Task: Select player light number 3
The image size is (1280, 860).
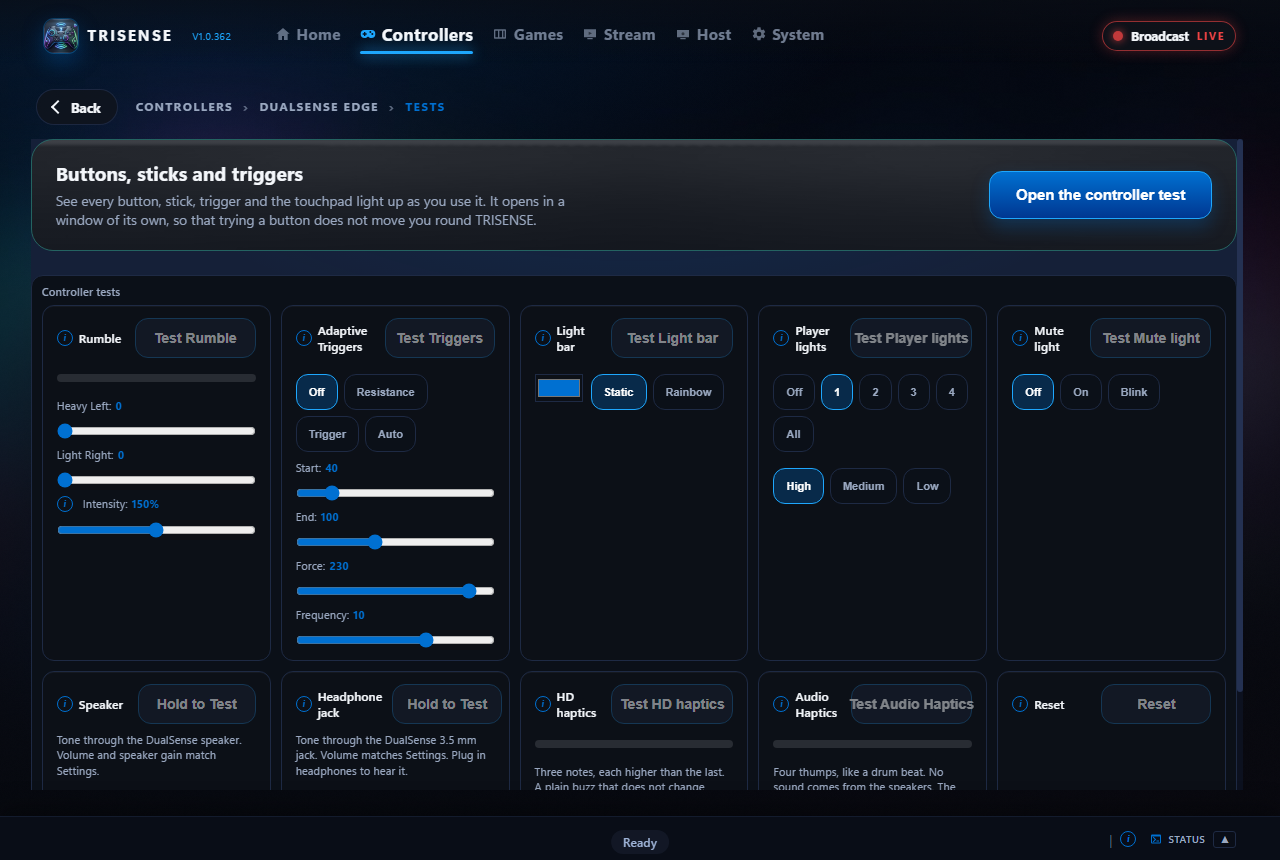Action: 913,392
